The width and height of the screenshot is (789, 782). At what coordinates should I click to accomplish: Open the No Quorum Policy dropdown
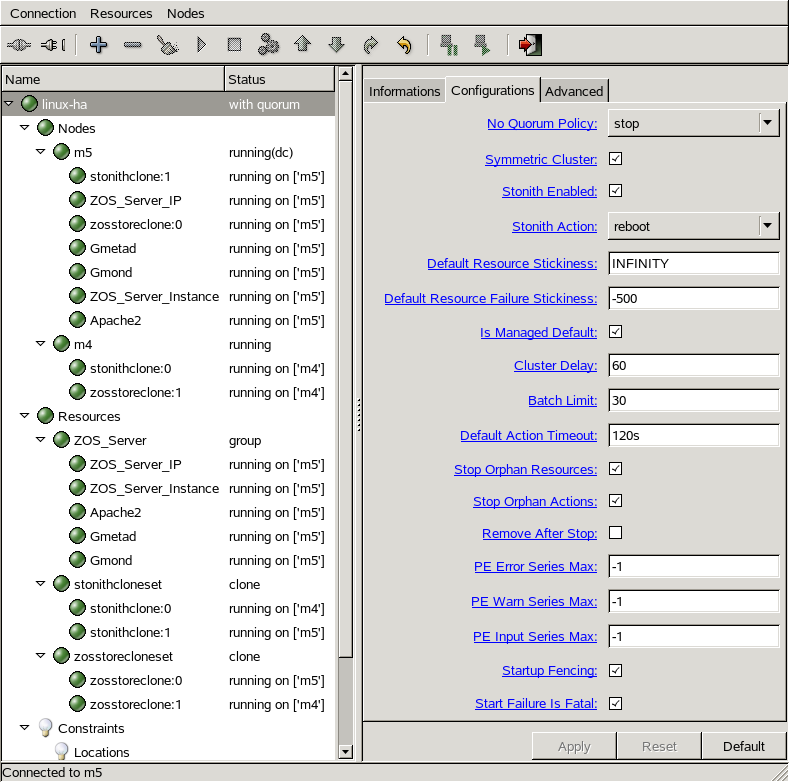(x=768, y=123)
